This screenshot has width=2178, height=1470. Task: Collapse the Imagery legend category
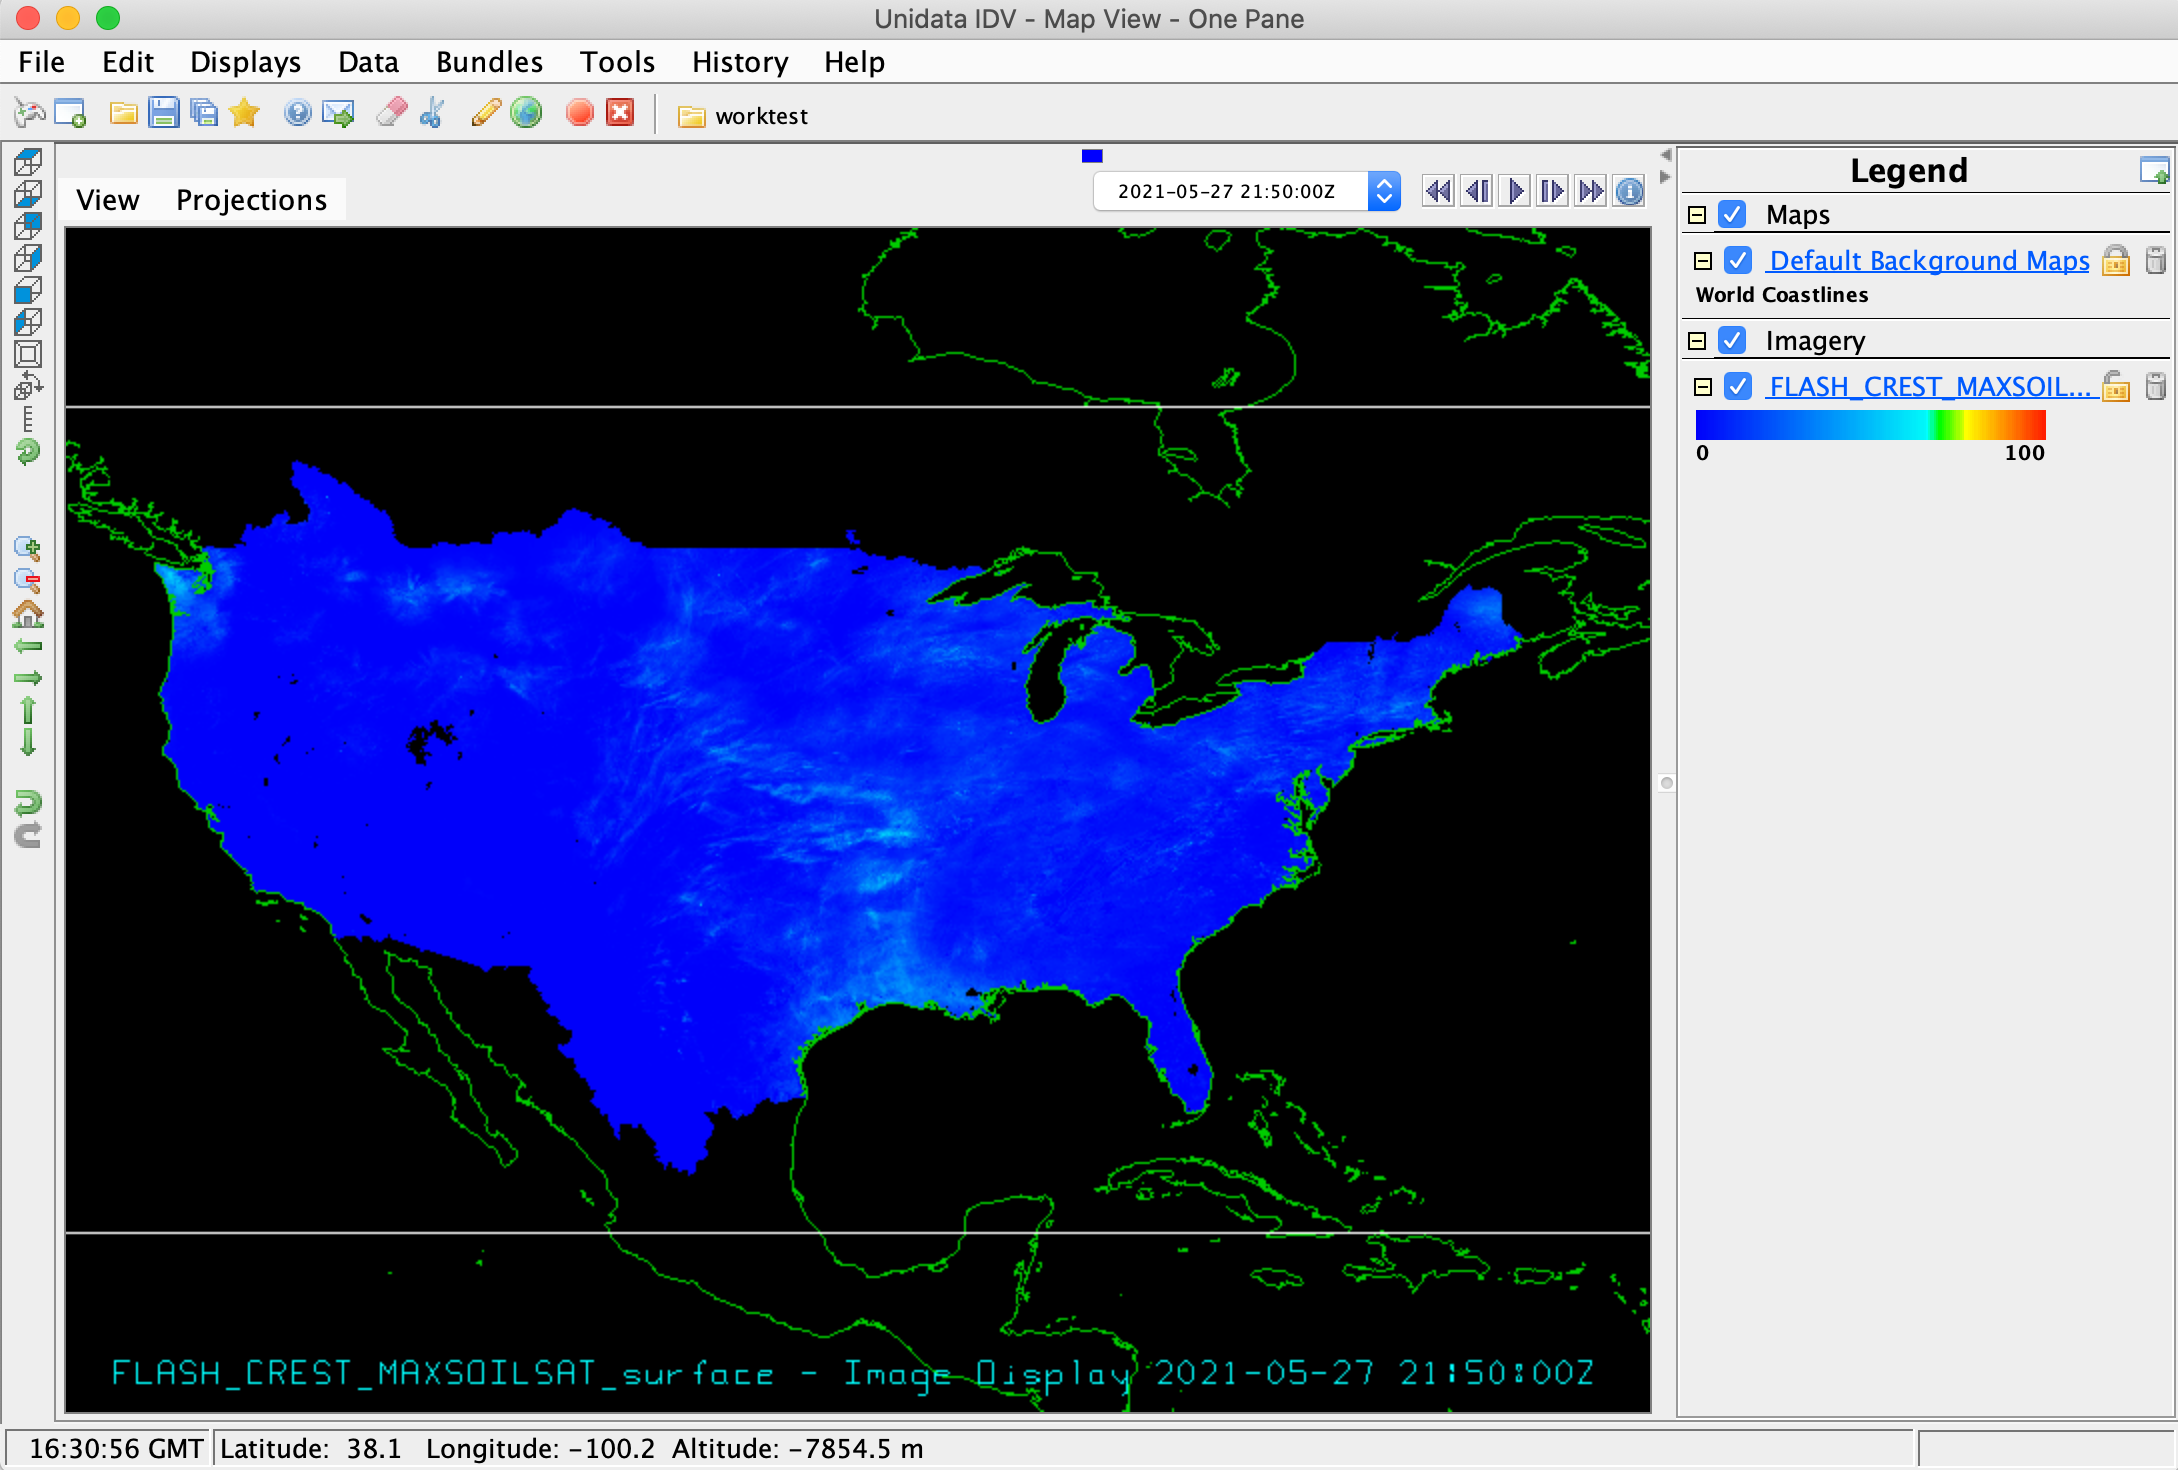pyautogui.click(x=1697, y=341)
